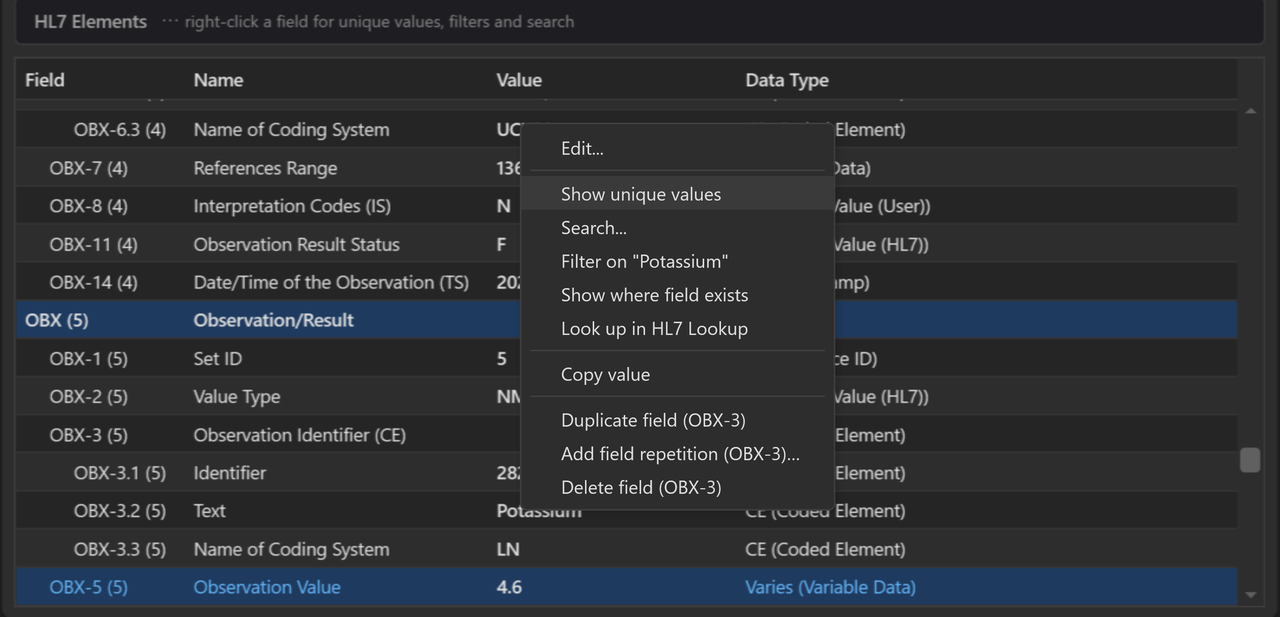Click the Observation/Result name cell

[x=273, y=320]
